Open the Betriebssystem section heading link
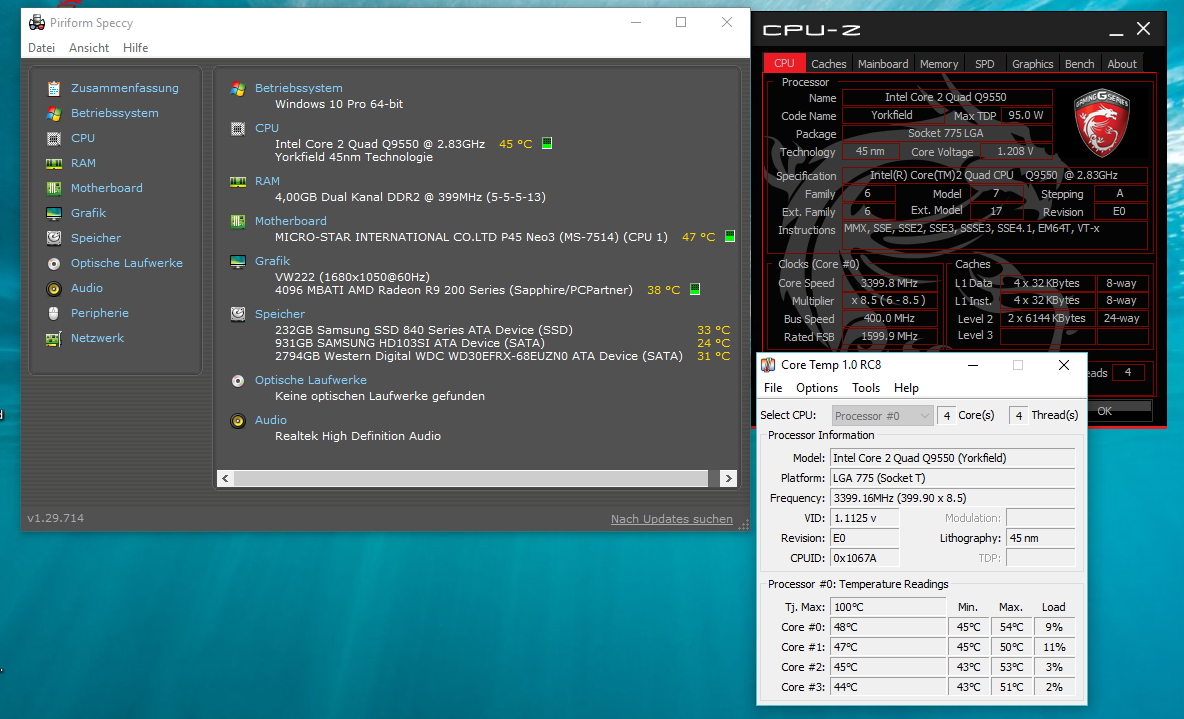Image resolution: width=1184 pixels, height=719 pixels. point(298,88)
